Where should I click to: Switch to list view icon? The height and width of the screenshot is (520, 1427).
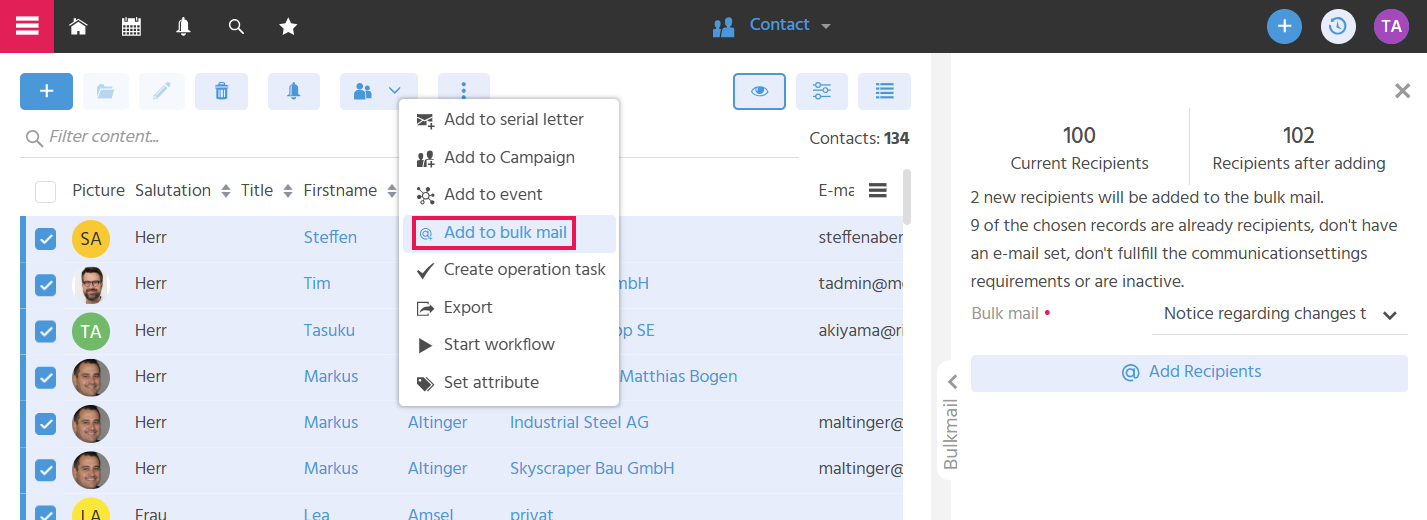[x=884, y=91]
